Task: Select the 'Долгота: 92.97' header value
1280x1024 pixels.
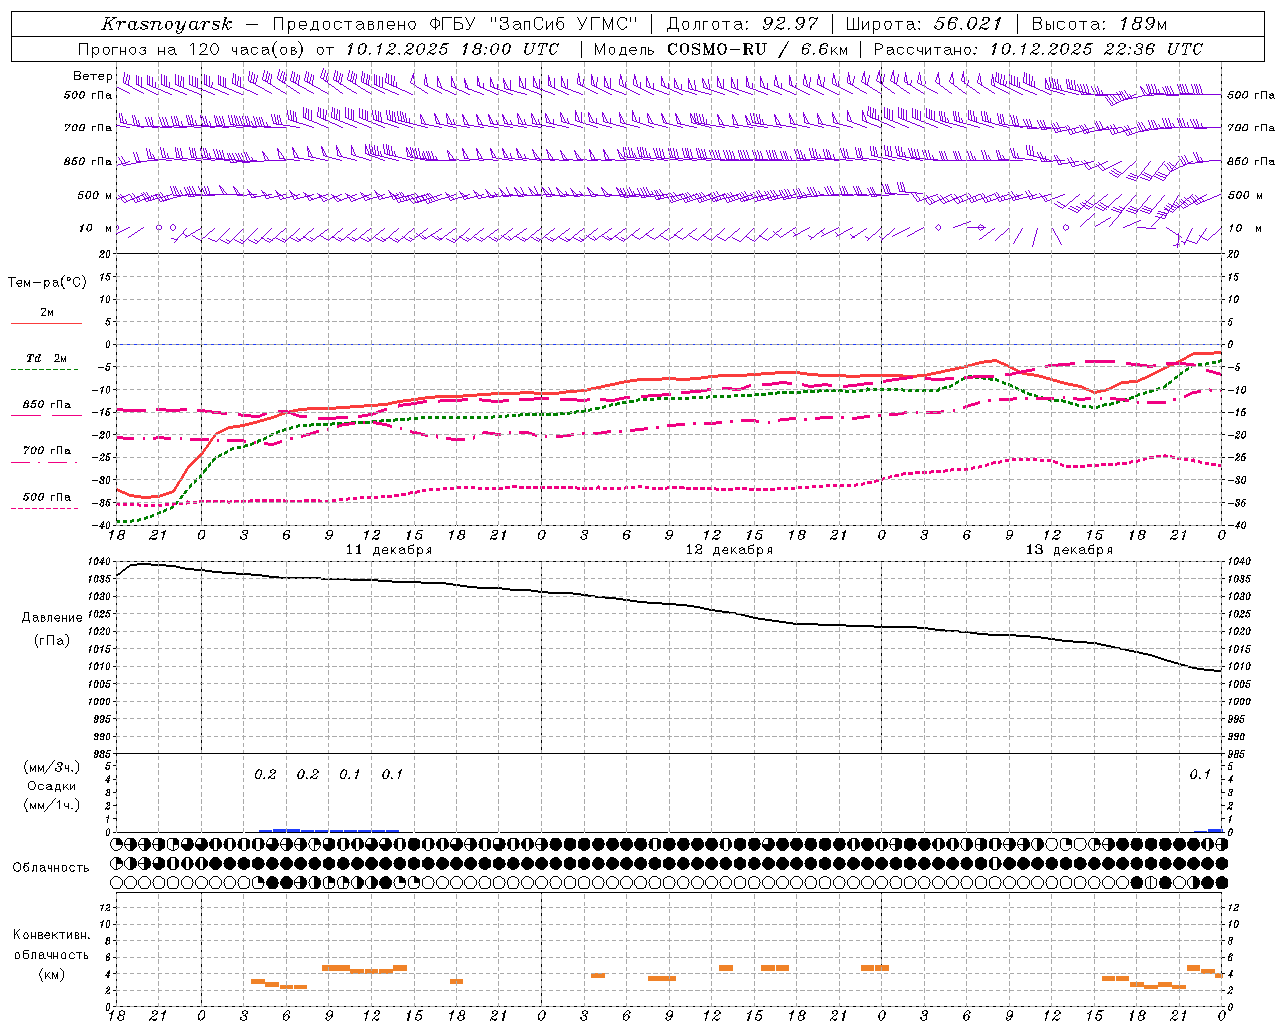Action: [x=742, y=24]
